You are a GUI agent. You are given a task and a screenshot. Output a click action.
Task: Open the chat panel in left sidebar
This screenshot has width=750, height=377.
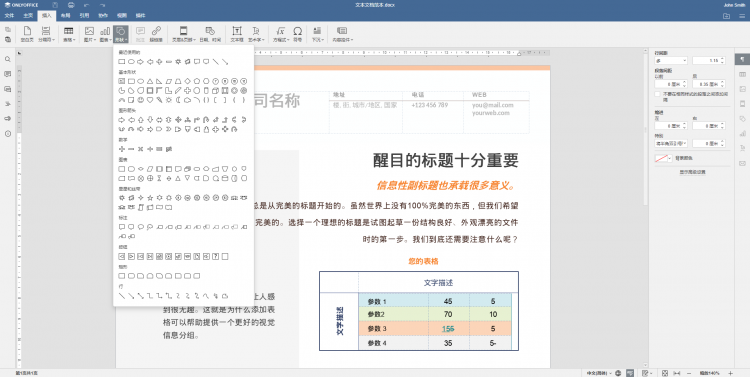8,89
